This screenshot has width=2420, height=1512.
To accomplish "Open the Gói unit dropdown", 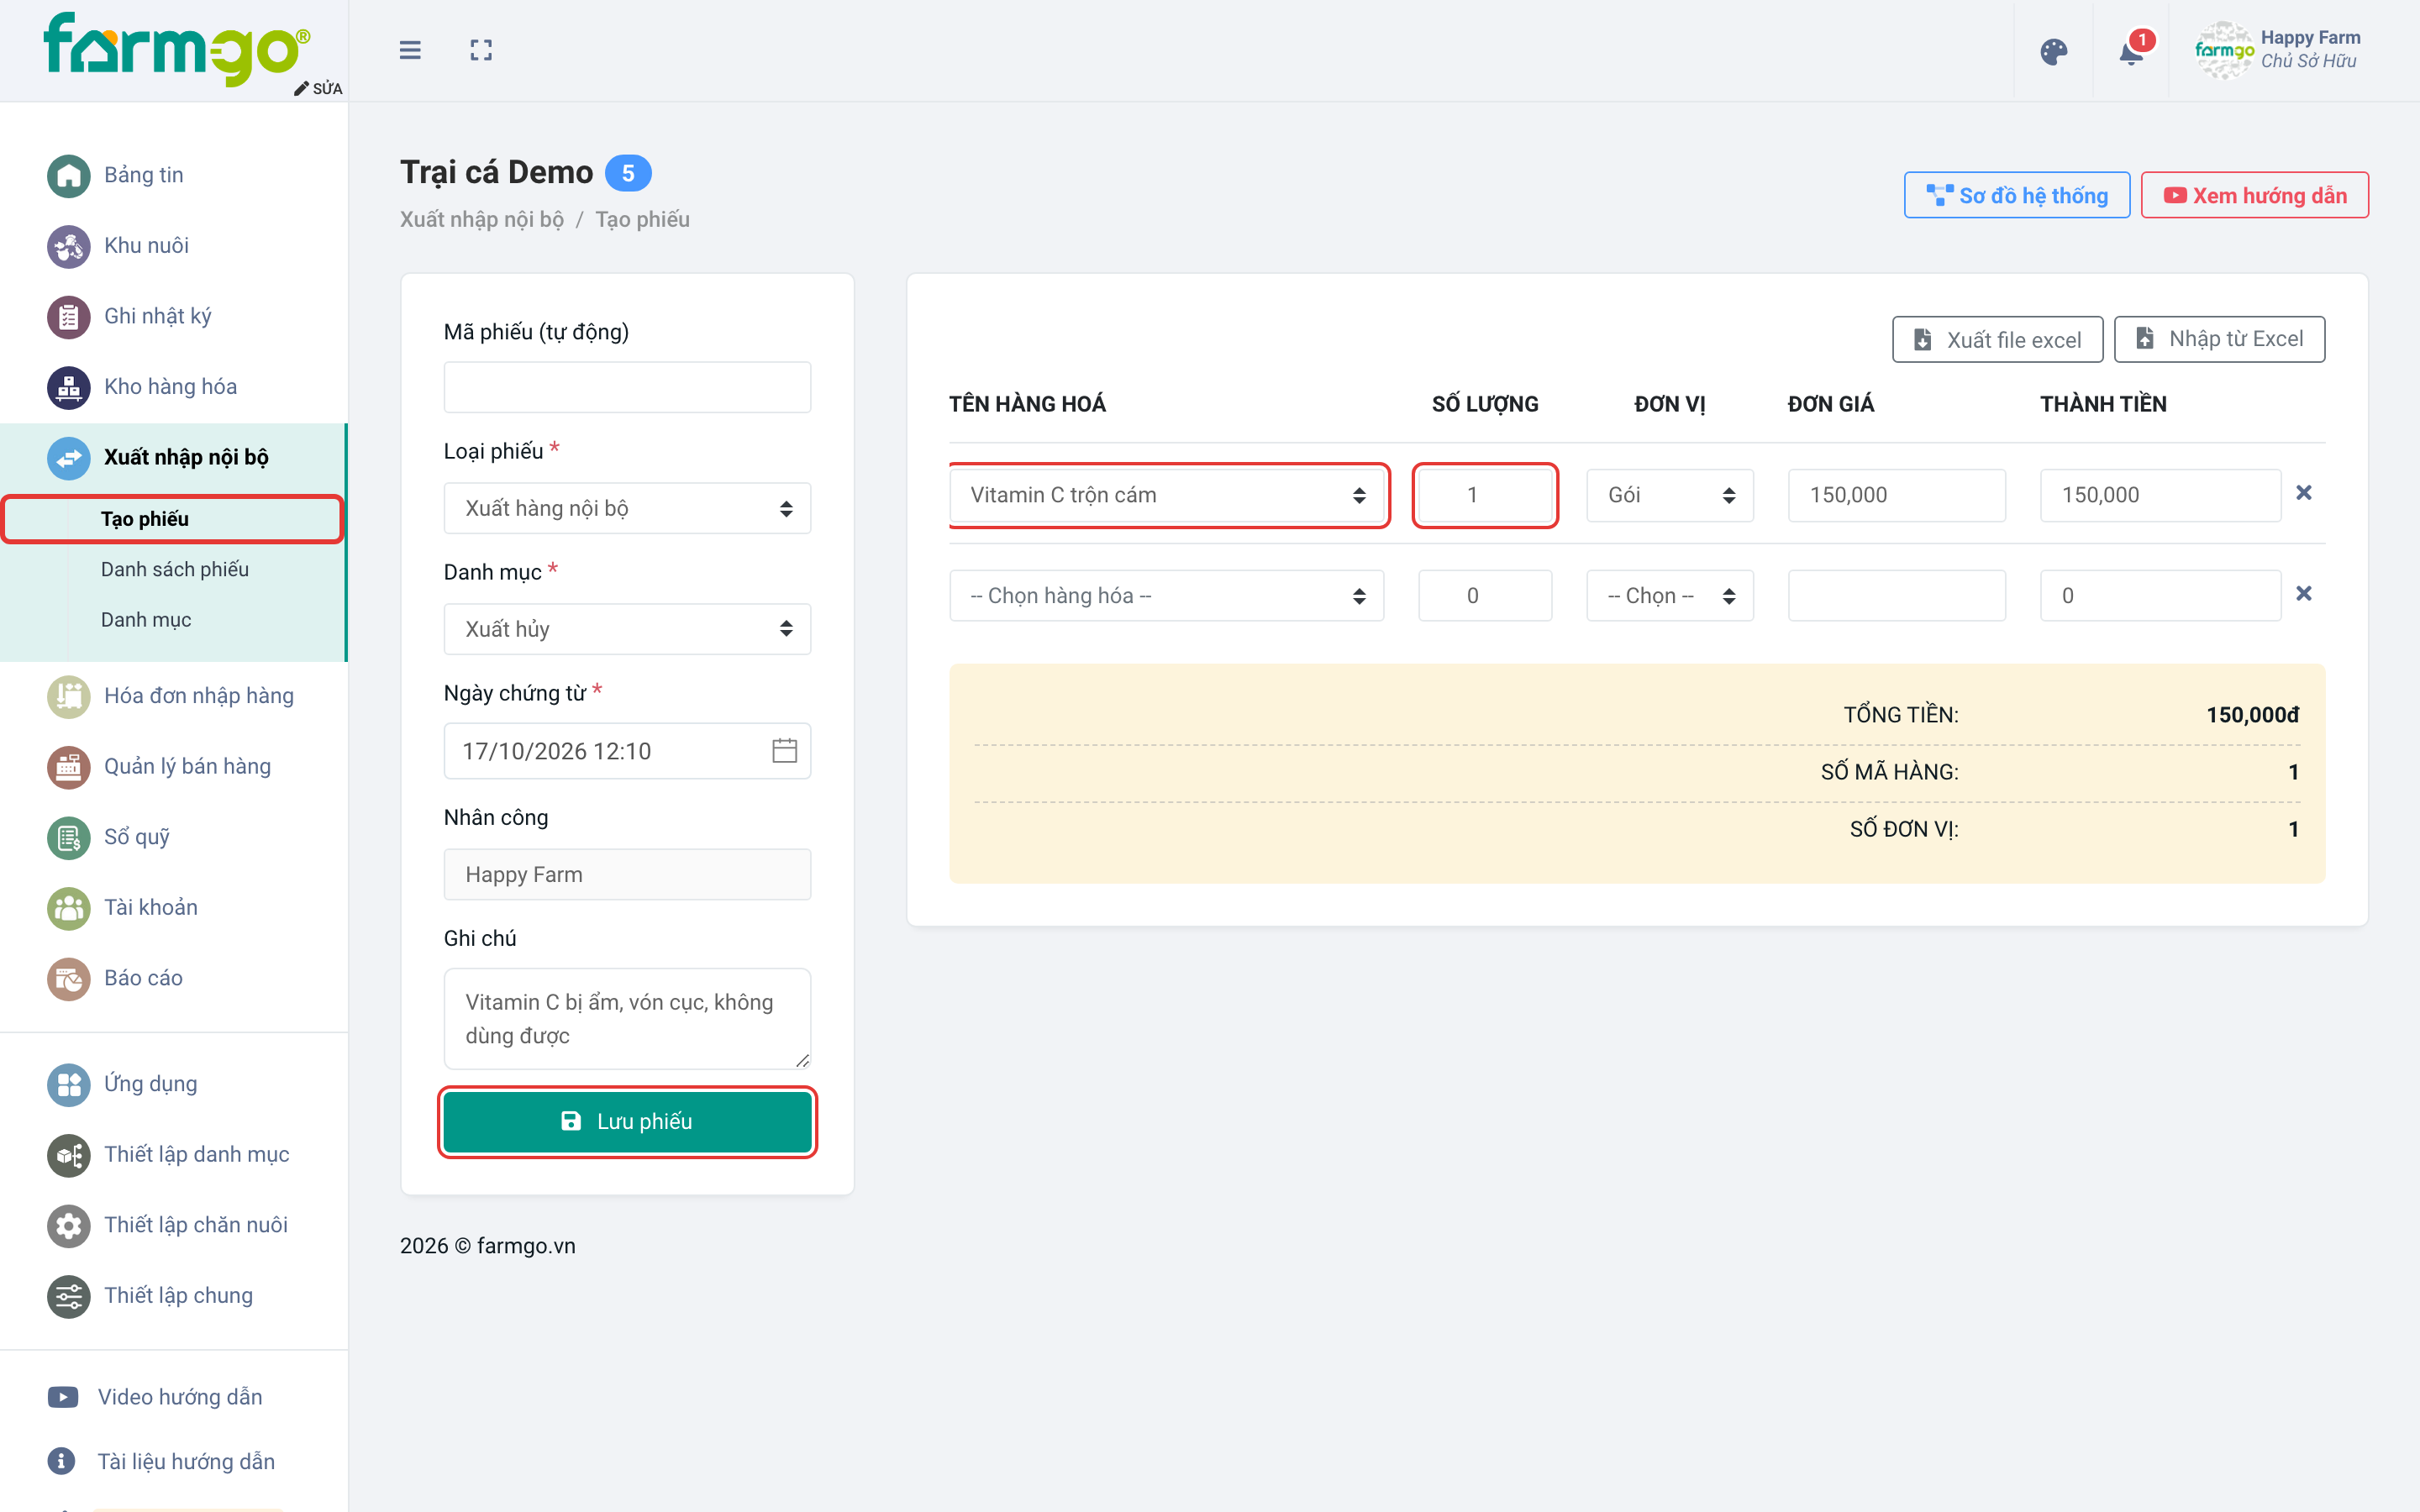I will click(1670, 495).
